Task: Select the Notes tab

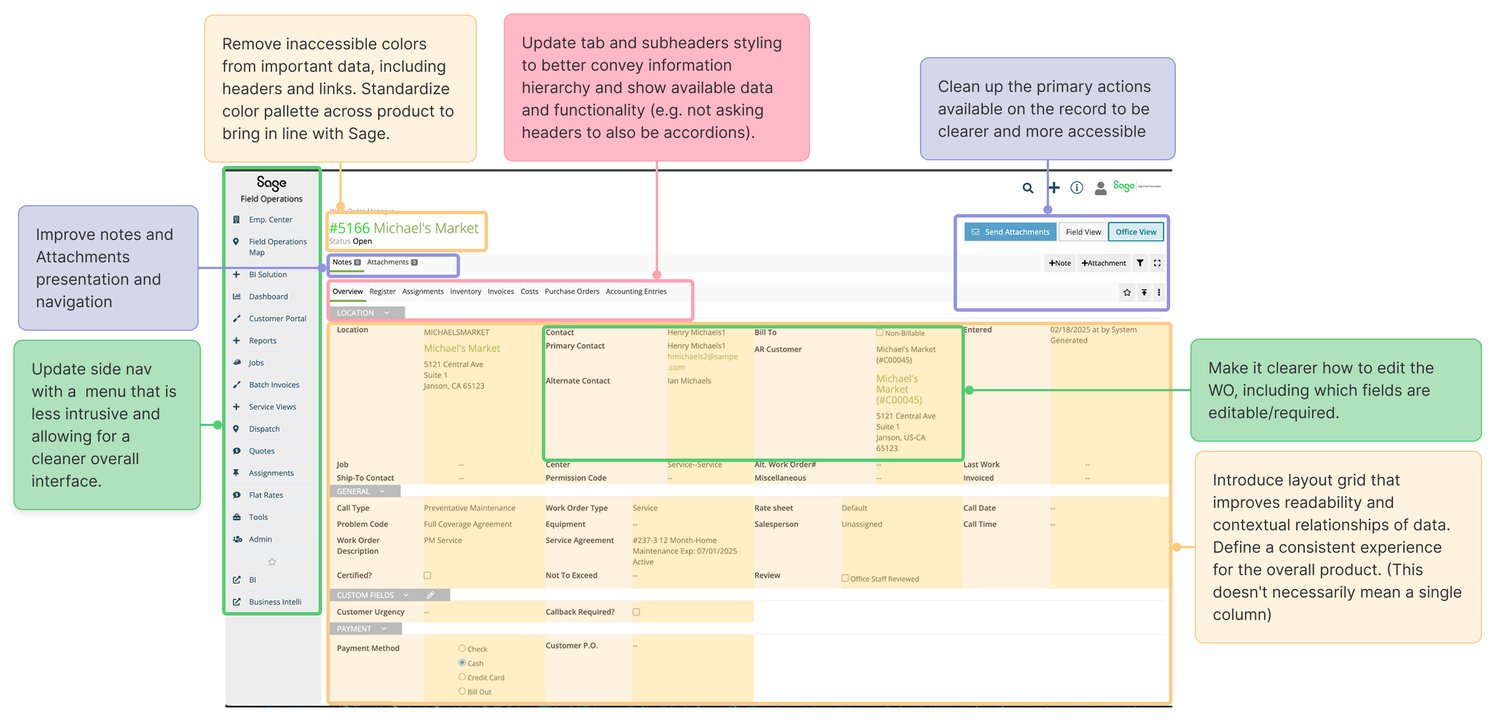Action: click(346, 262)
